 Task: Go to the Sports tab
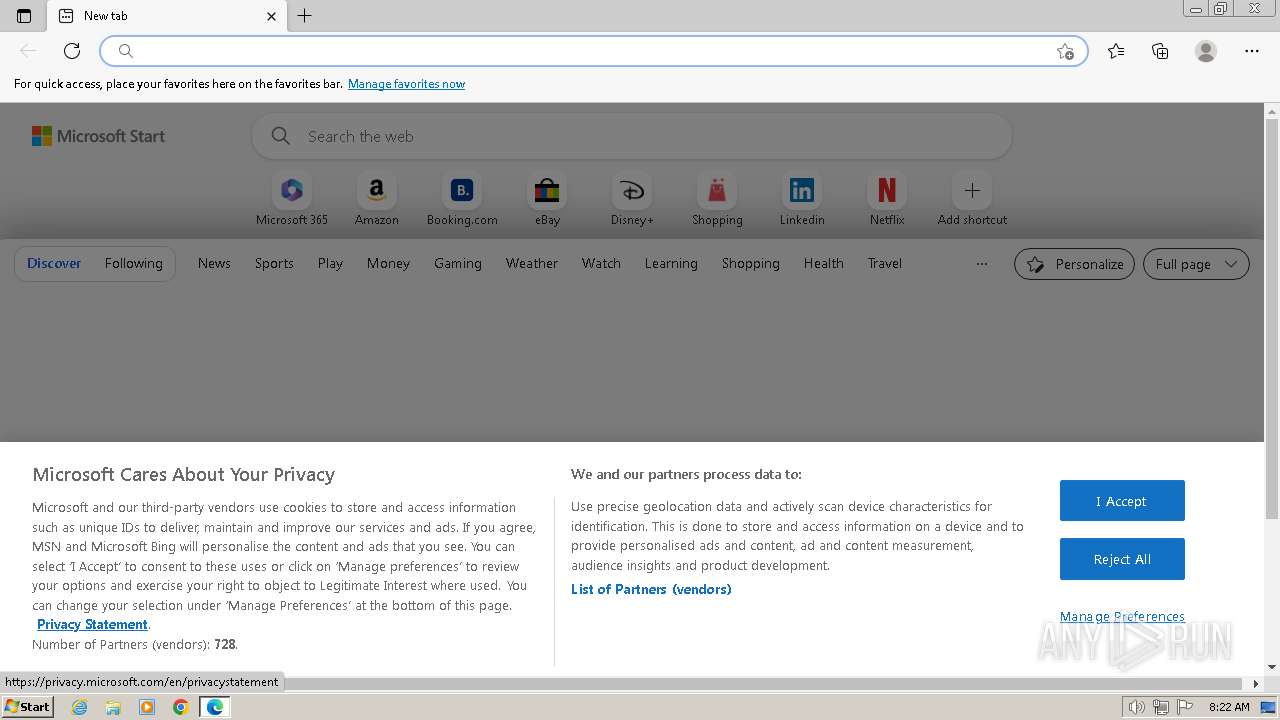tap(274, 263)
